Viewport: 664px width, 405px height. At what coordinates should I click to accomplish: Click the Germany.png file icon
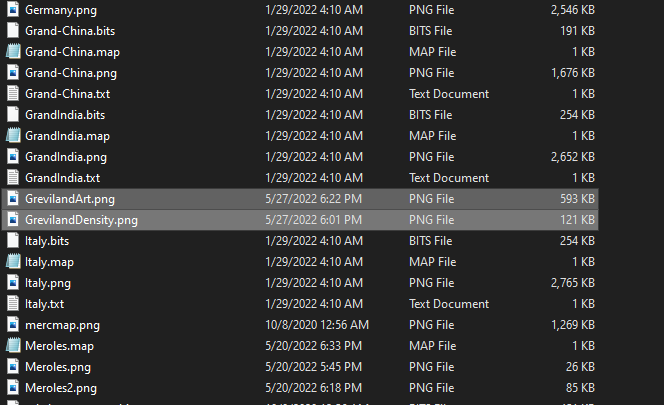click(13, 9)
